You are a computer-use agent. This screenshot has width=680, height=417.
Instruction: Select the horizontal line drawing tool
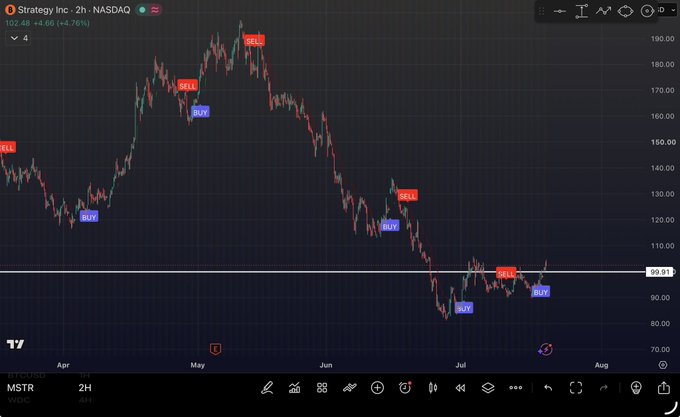[560, 11]
